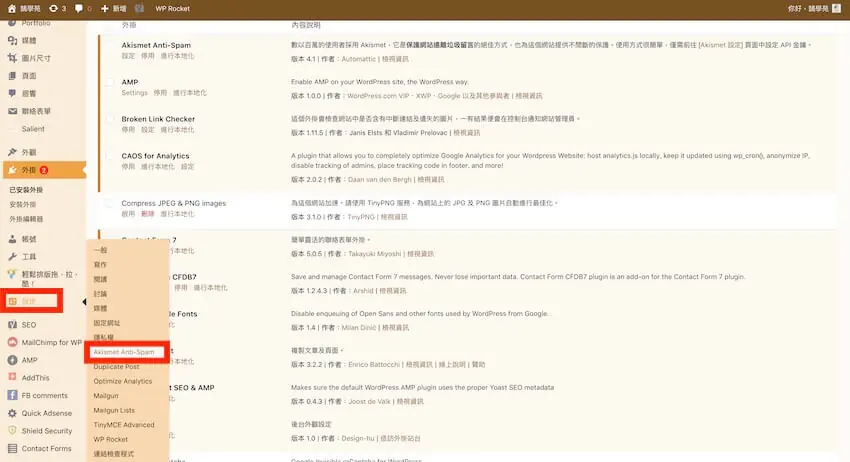The image size is (850, 462).
Task: Click the AMP circle icon in sidebar
Action: pos(12,360)
